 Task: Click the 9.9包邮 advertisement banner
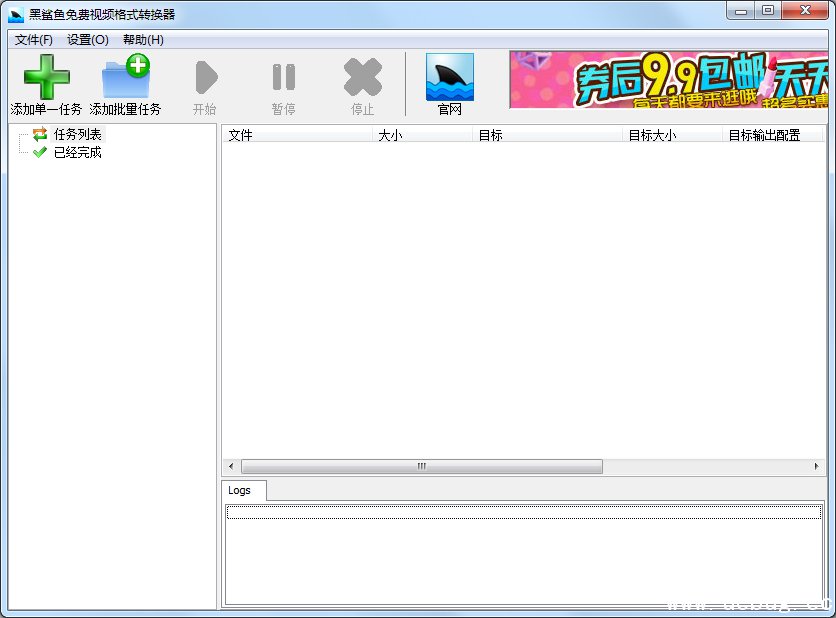click(668, 80)
